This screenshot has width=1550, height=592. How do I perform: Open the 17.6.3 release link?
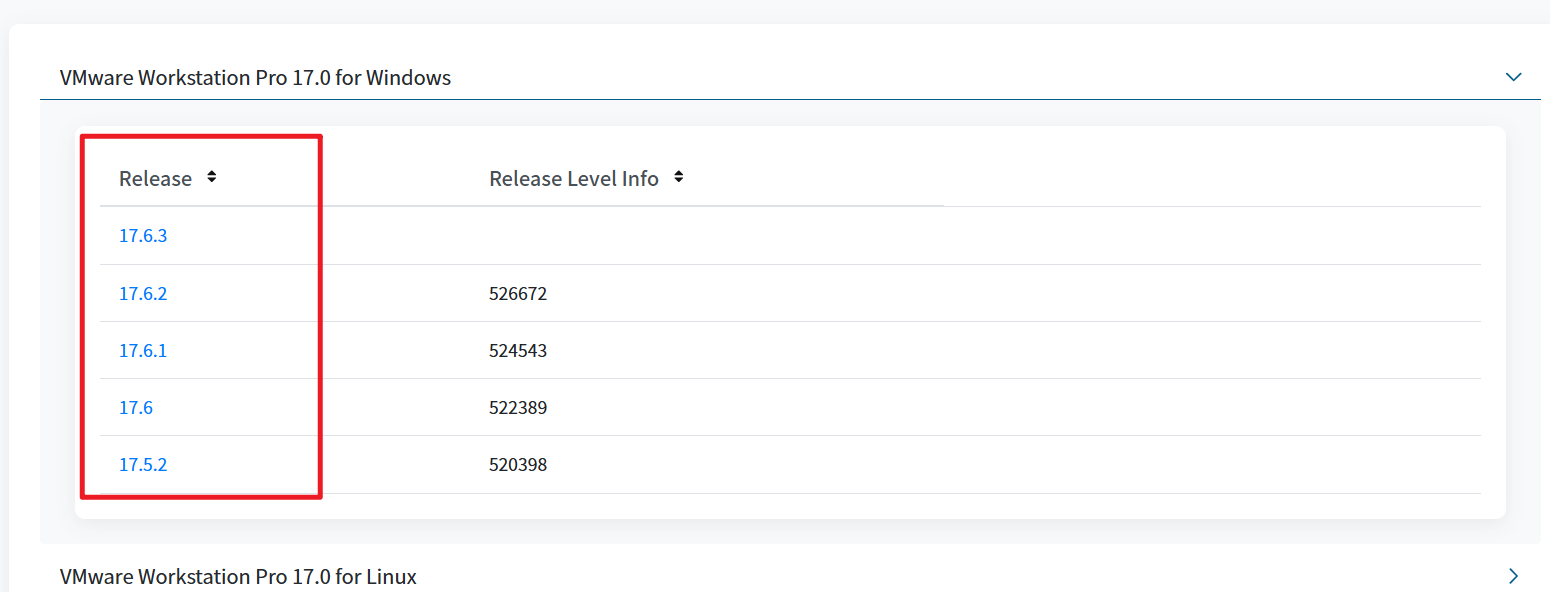[143, 236]
